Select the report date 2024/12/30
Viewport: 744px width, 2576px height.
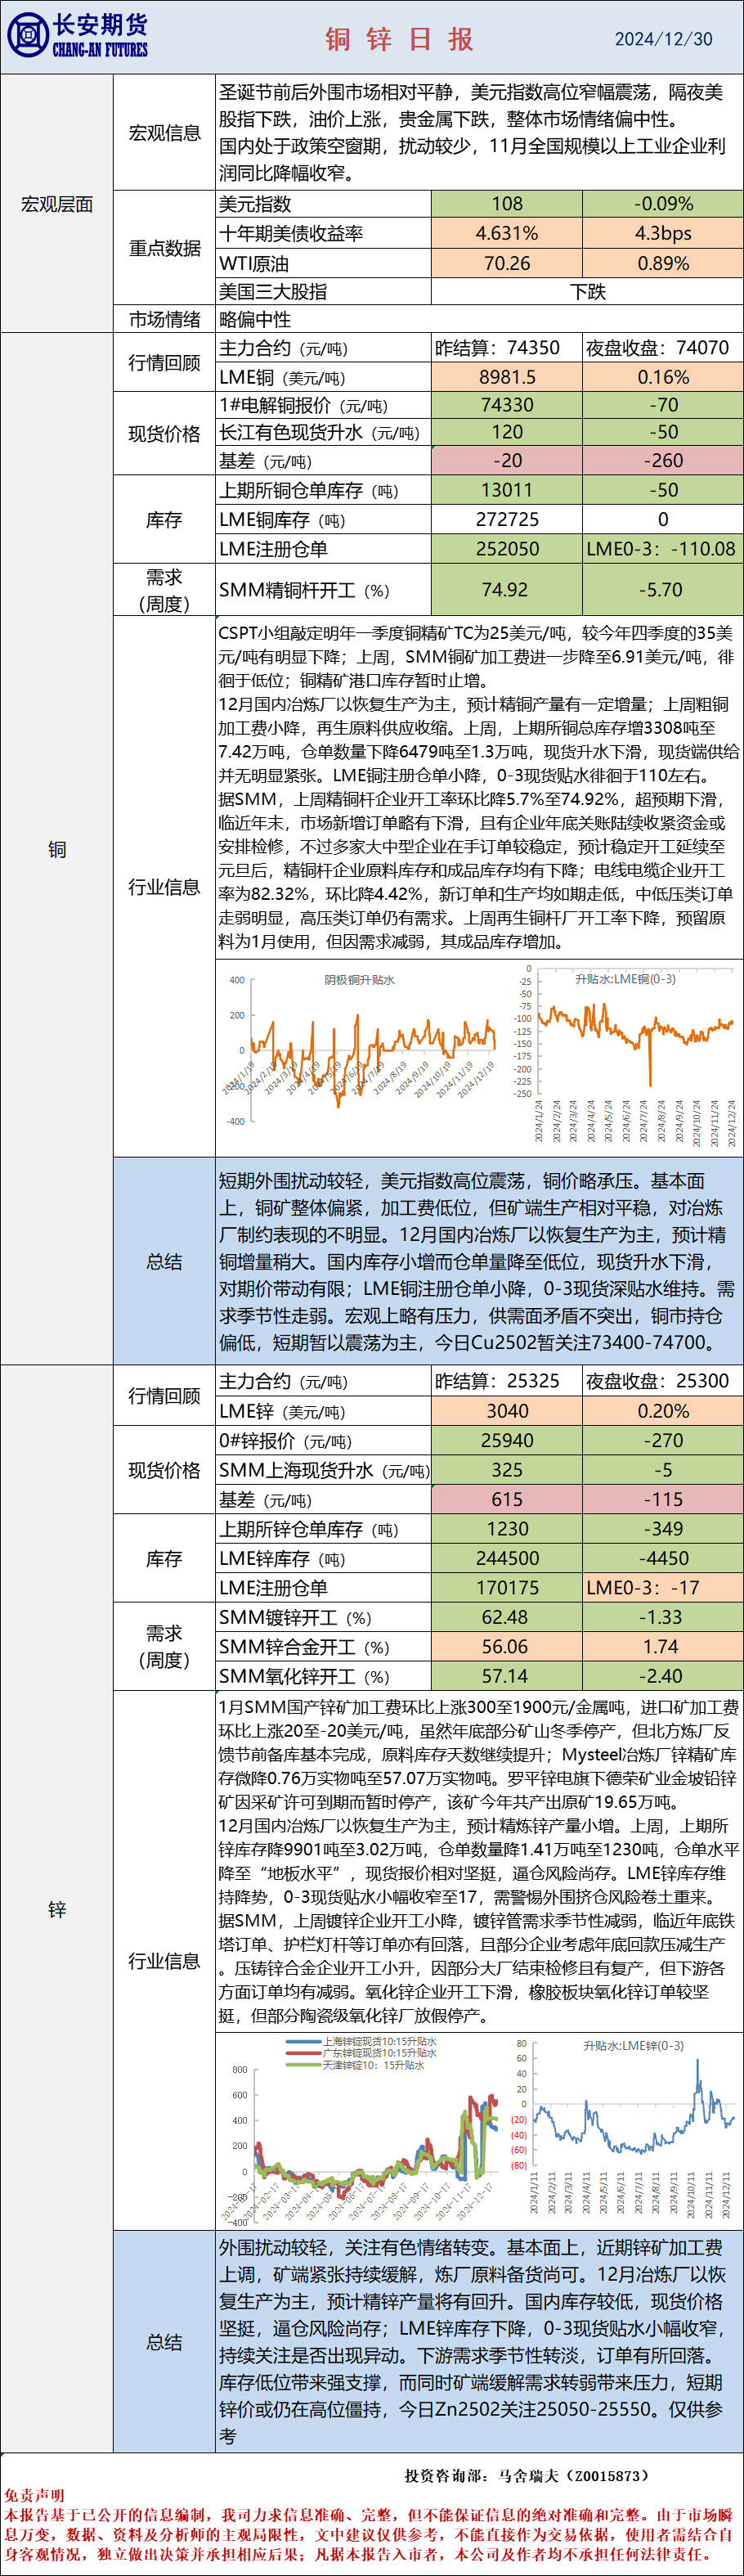pyautogui.click(x=663, y=39)
